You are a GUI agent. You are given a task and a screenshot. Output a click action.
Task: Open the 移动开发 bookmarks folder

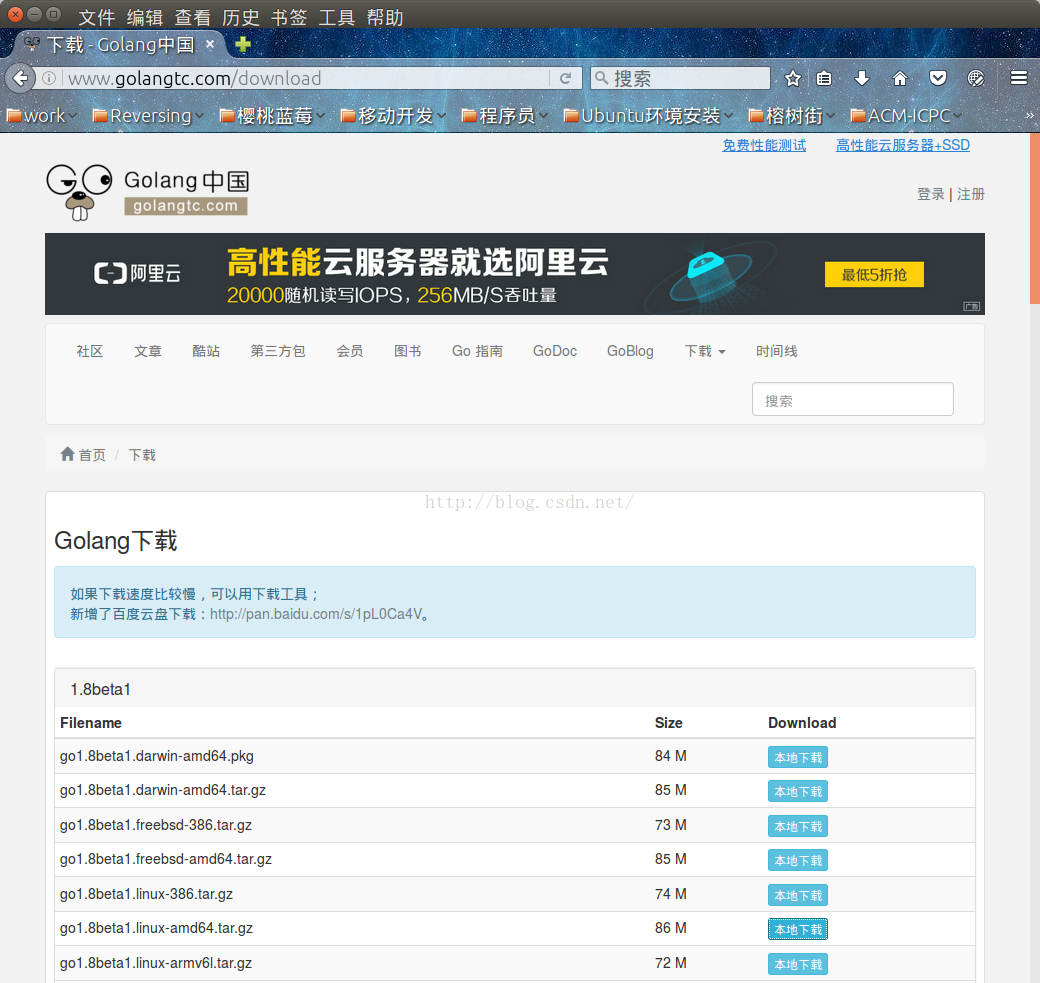pos(393,115)
